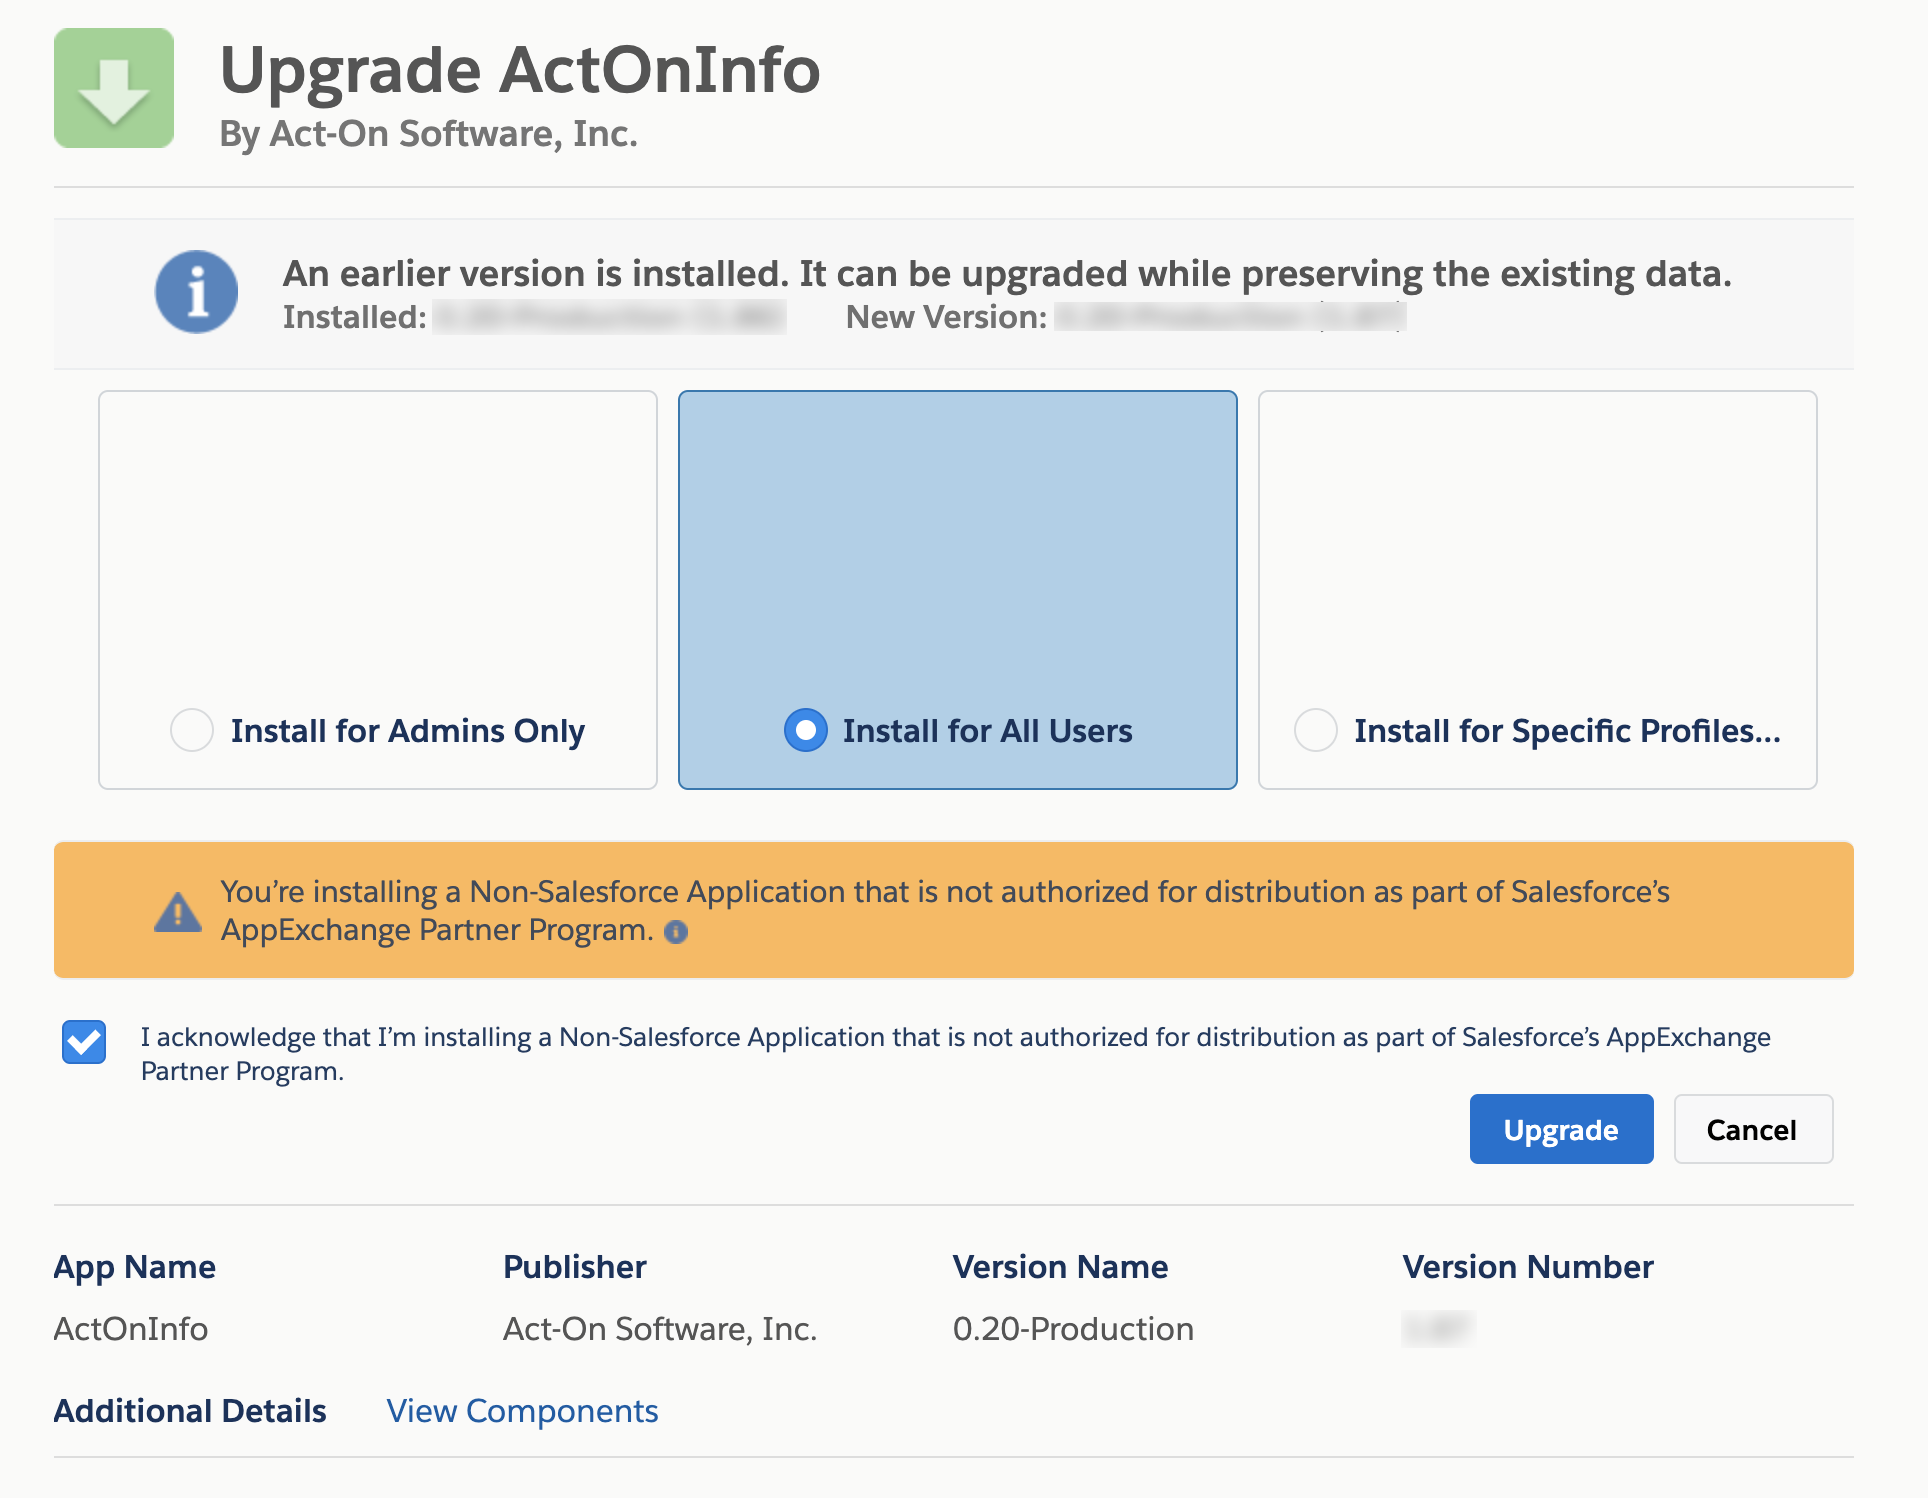
Task: Click the Upgrade ActOnInfo heading
Action: coord(520,70)
